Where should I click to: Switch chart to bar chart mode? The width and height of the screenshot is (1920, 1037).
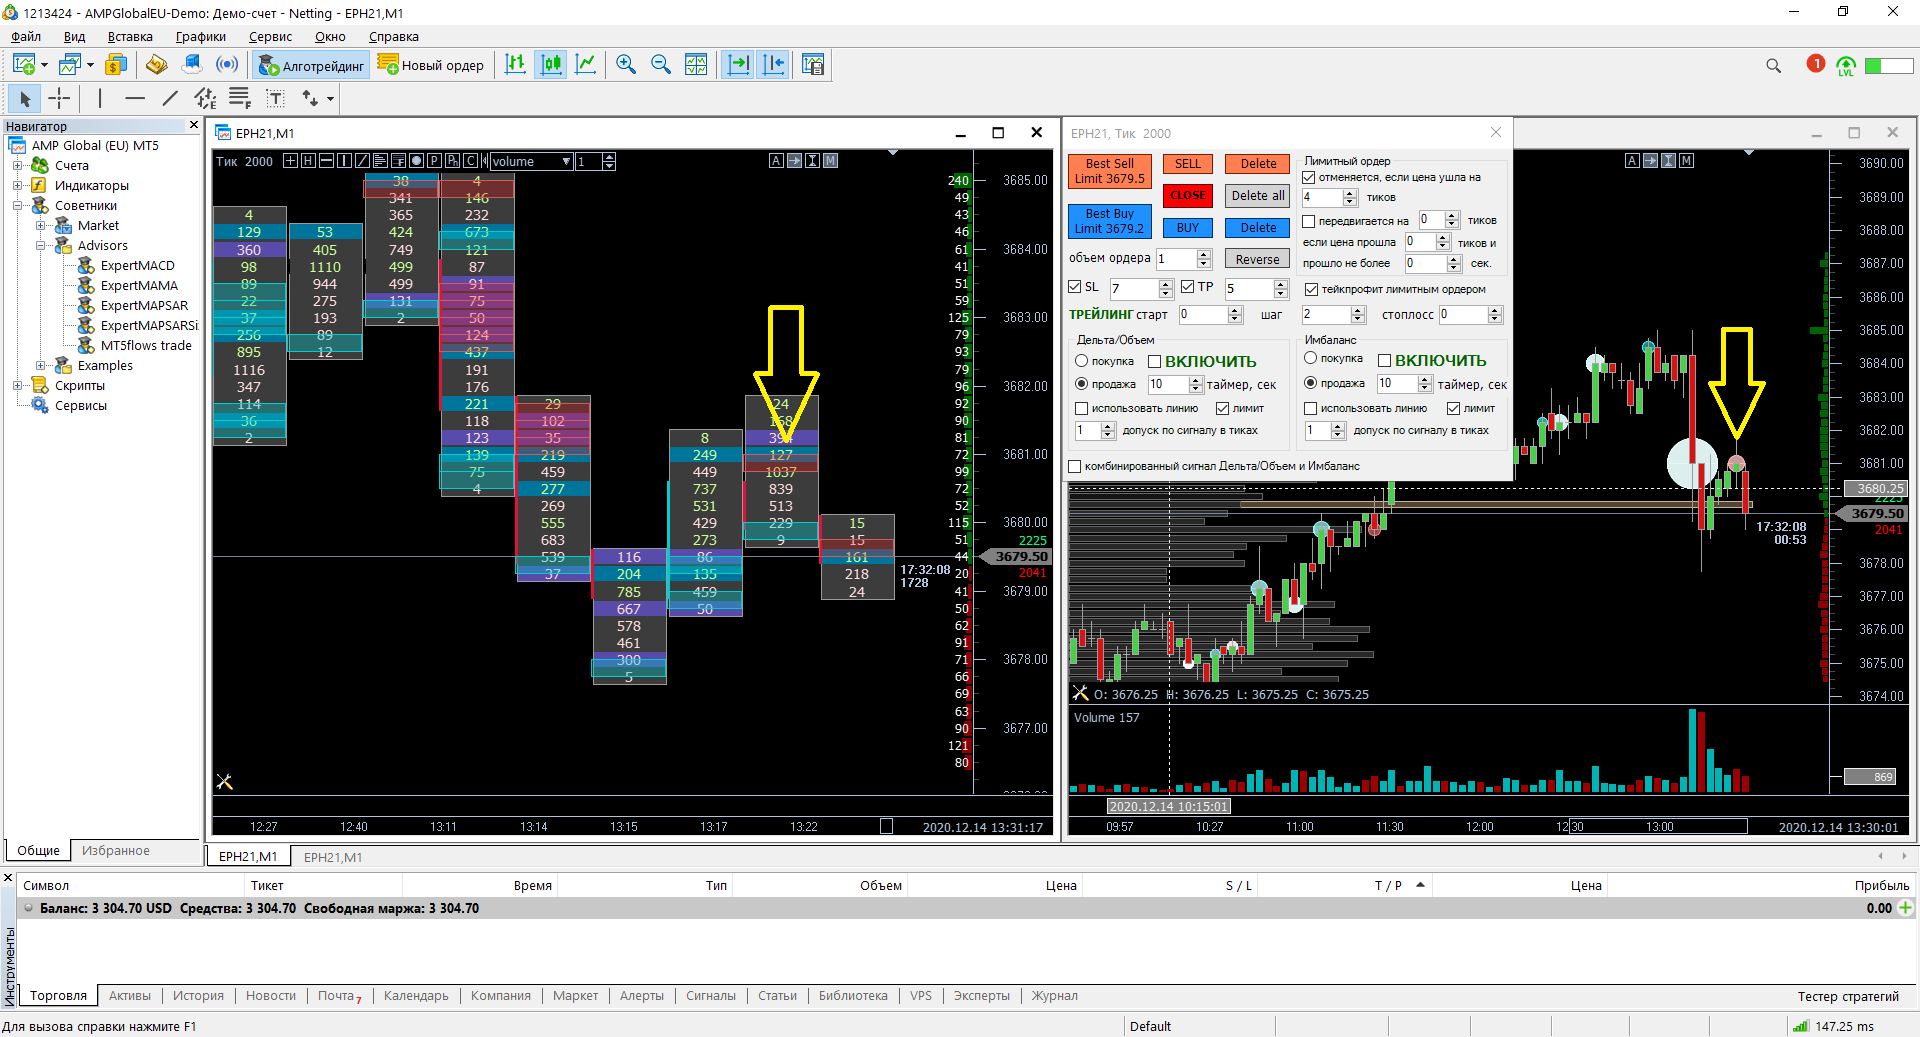tap(515, 65)
